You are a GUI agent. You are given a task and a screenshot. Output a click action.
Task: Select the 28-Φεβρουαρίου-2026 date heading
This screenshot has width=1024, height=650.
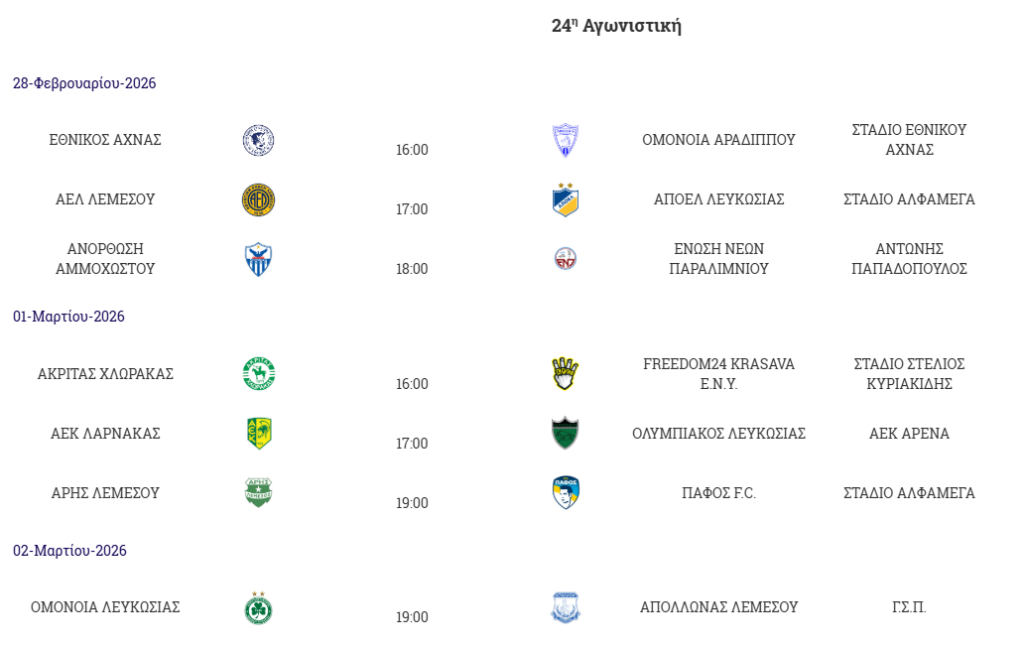click(x=84, y=83)
